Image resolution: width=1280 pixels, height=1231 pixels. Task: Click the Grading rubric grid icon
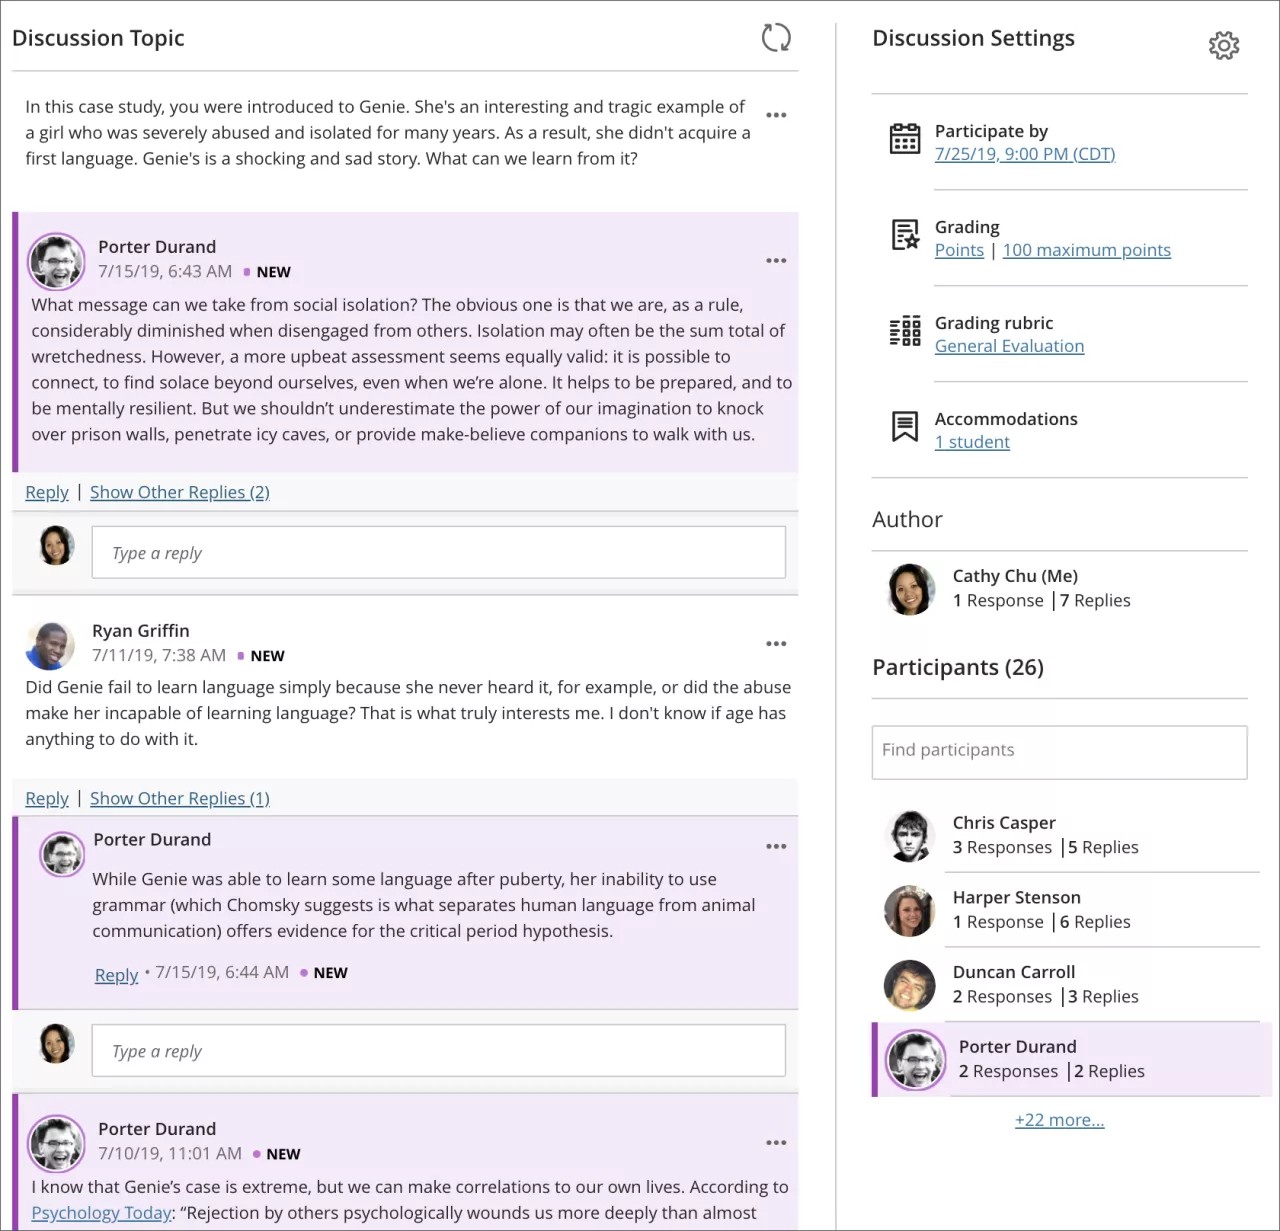[x=905, y=331]
